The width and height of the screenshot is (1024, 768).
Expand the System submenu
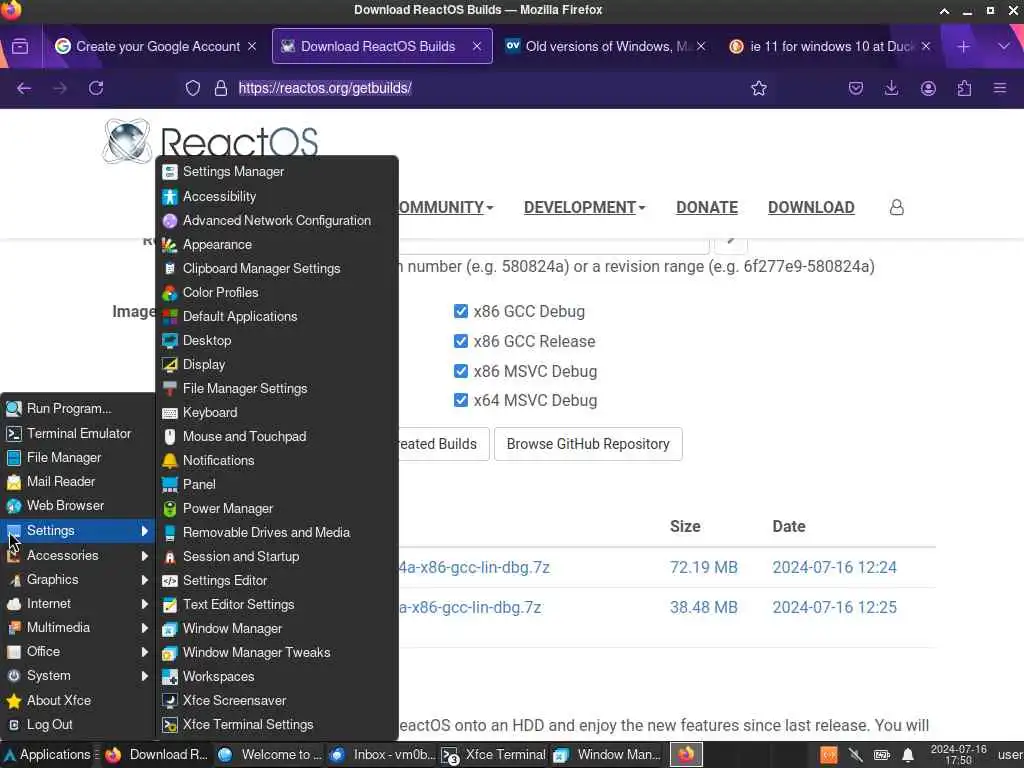(78, 676)
